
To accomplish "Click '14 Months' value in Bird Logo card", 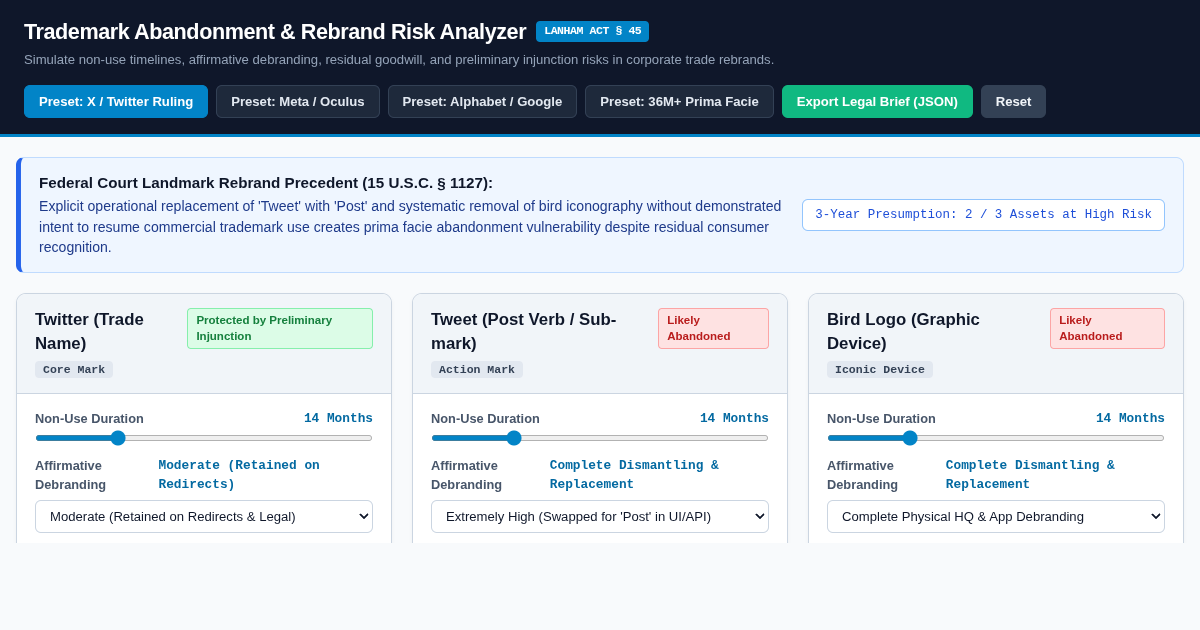I will click(x=1130, y=418).
